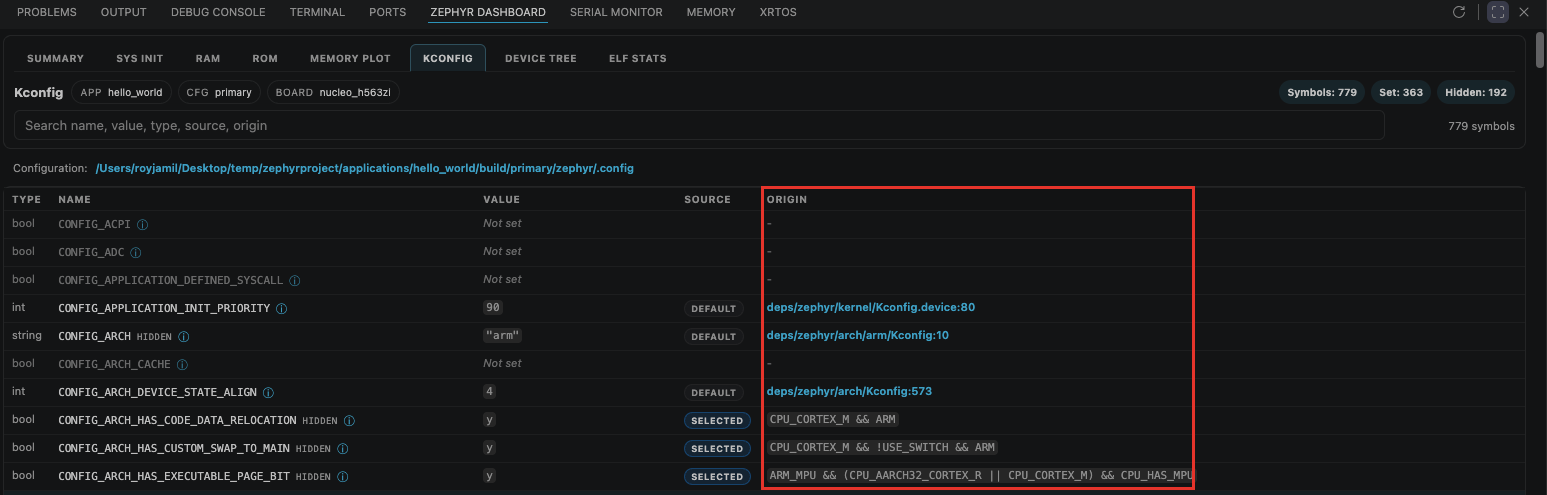Open the info icon beside CONFIG_ADC
Image resolution: width=1547 pixels, height=495 pixels.
pyautogui.click(x=136, y=252)
